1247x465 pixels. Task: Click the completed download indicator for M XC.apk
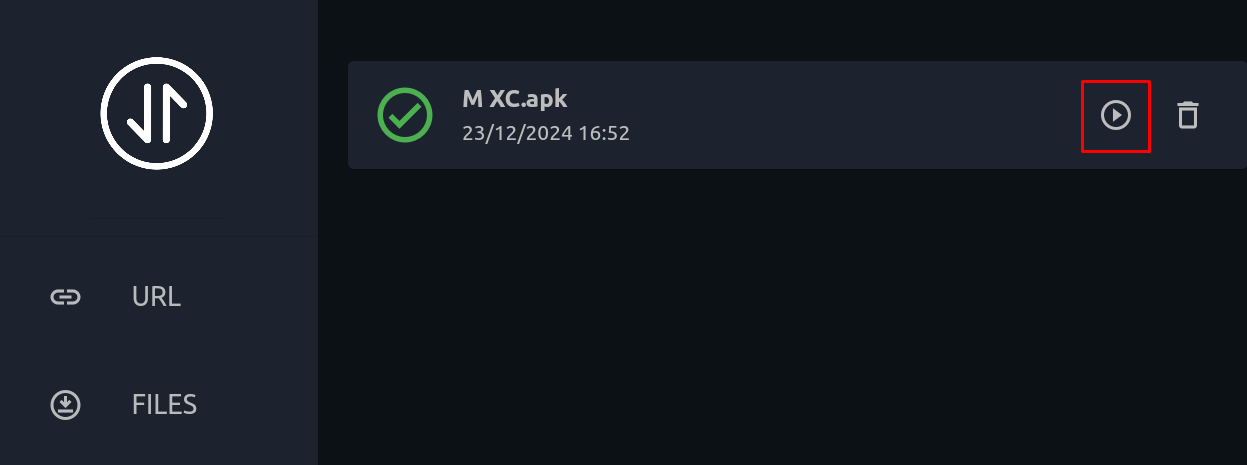(x=405, y=115)
